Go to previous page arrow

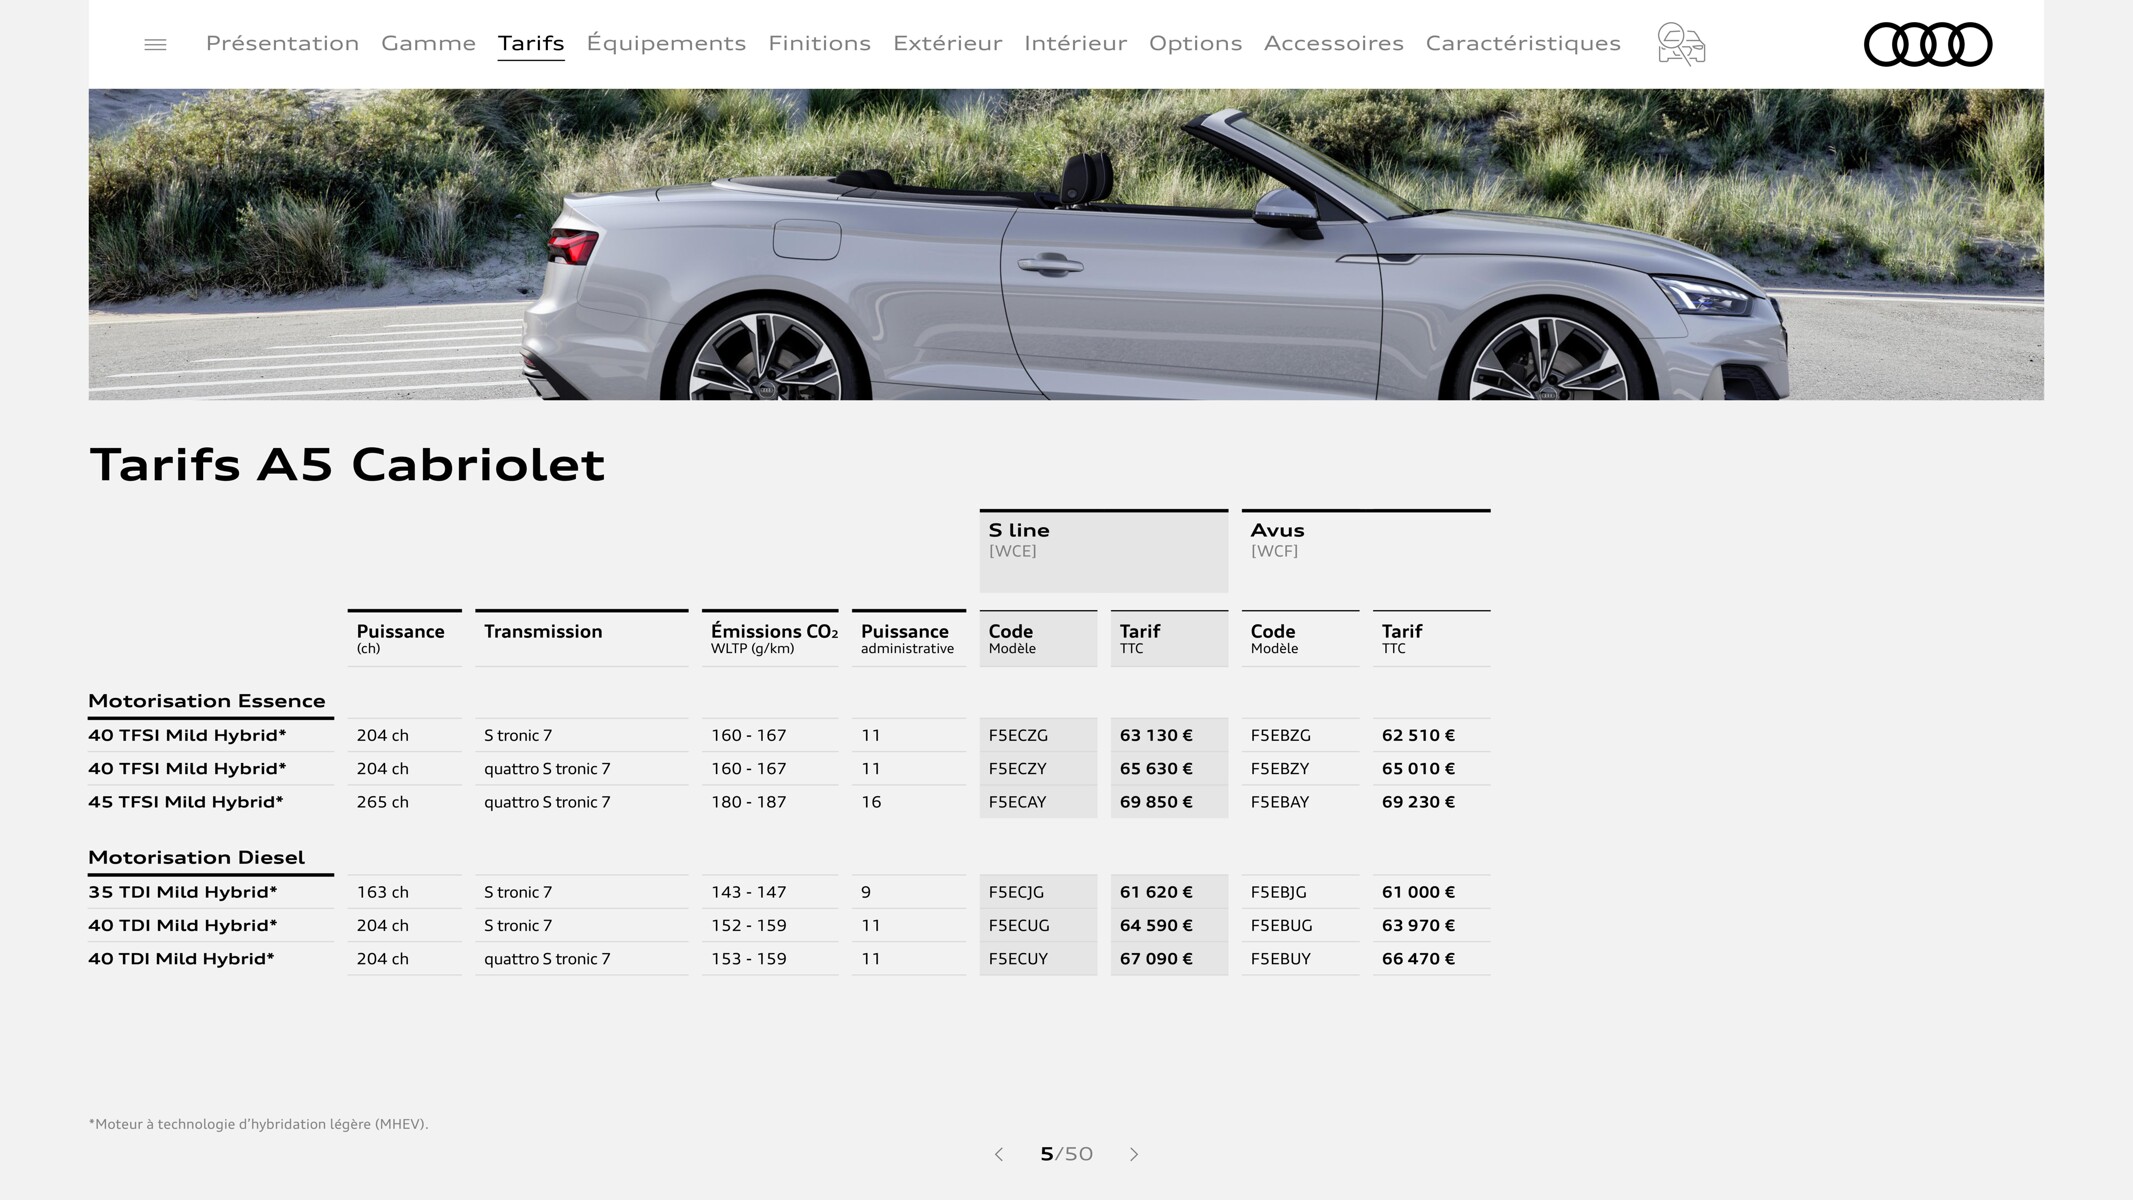998,1154
